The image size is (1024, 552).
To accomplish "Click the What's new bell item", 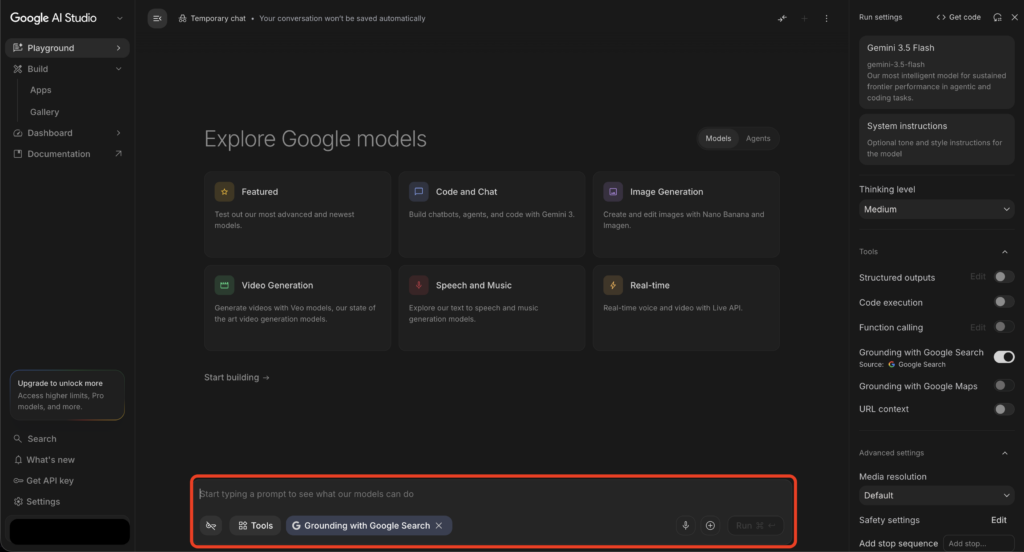I will point(44,460).
